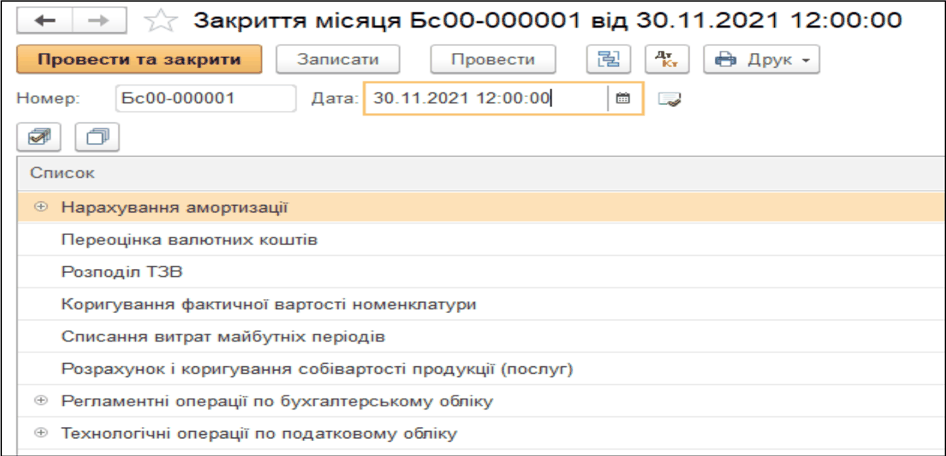Screen dimensions: 946x456
Task: Click the Записати button
Action: pyautogui.click(x=338, y=60)
